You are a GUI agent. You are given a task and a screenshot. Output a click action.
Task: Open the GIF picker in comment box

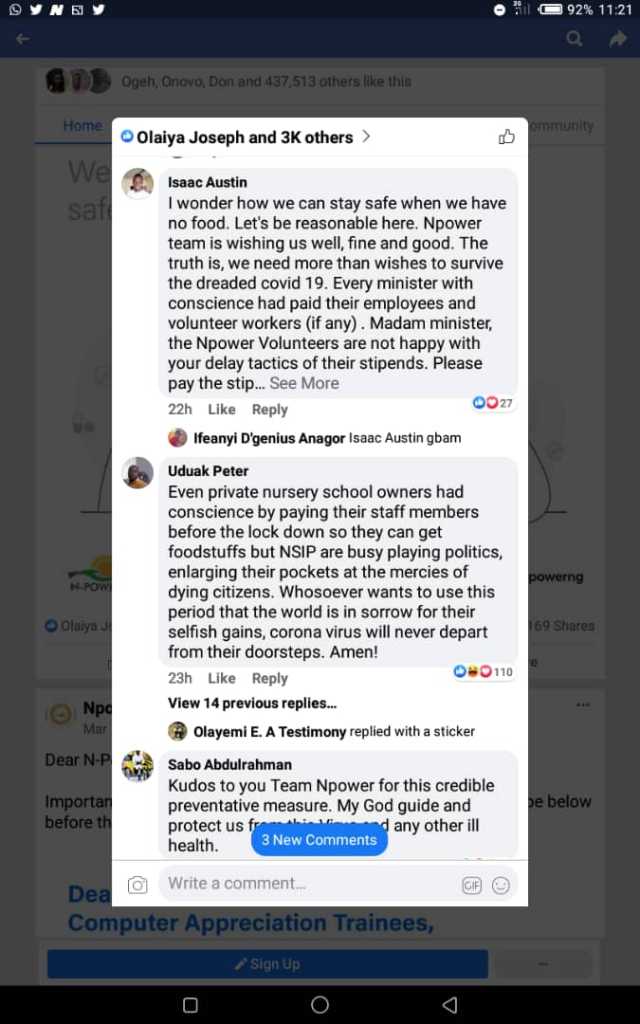472,885
